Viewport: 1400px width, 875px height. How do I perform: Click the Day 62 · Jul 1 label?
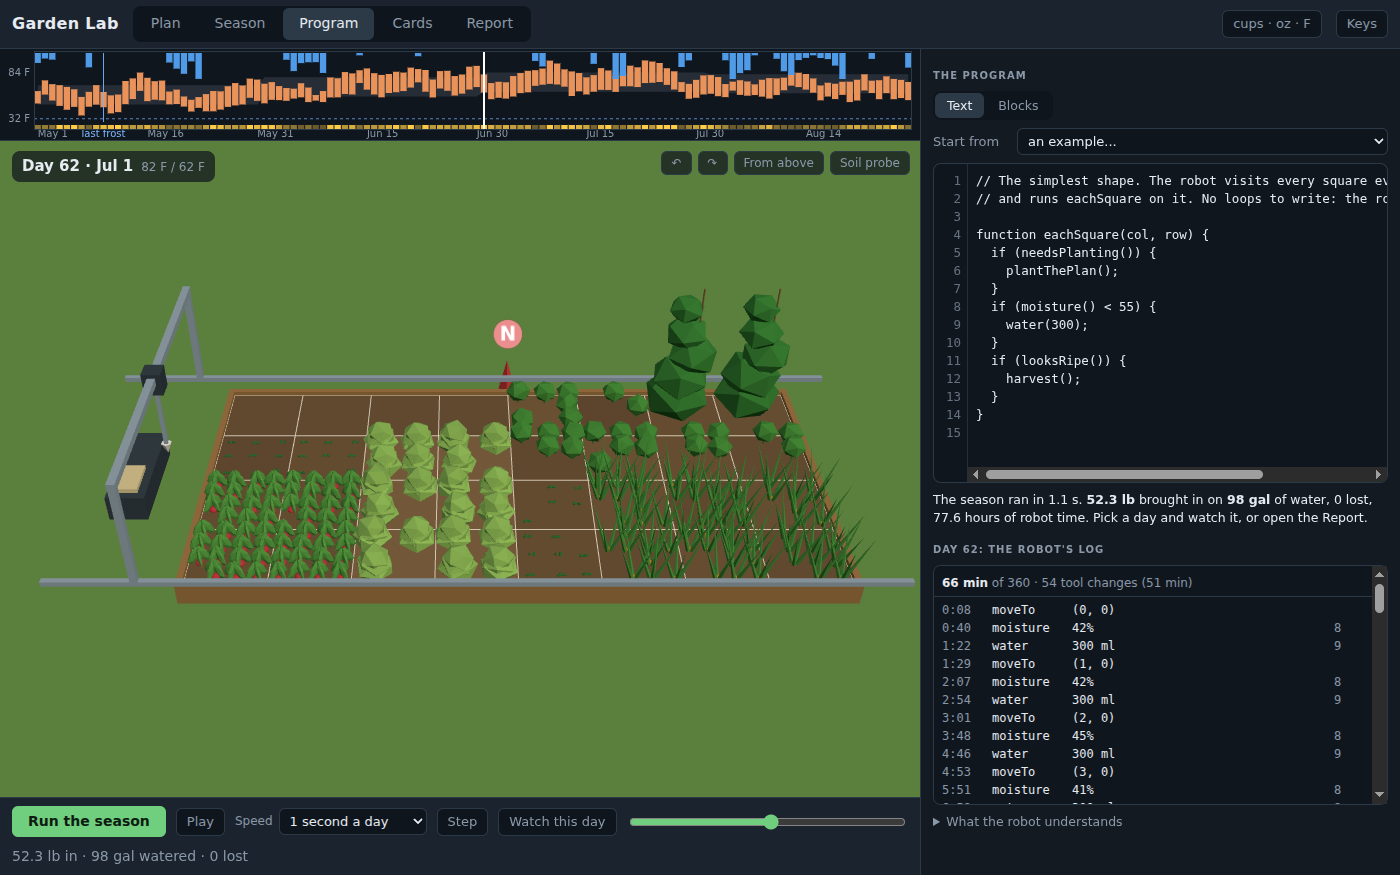77,166
